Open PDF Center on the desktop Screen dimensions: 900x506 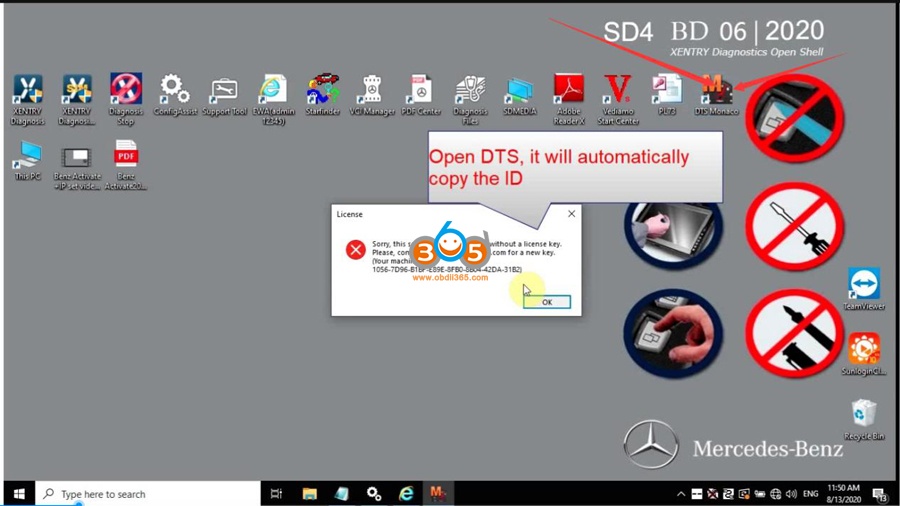421,95
